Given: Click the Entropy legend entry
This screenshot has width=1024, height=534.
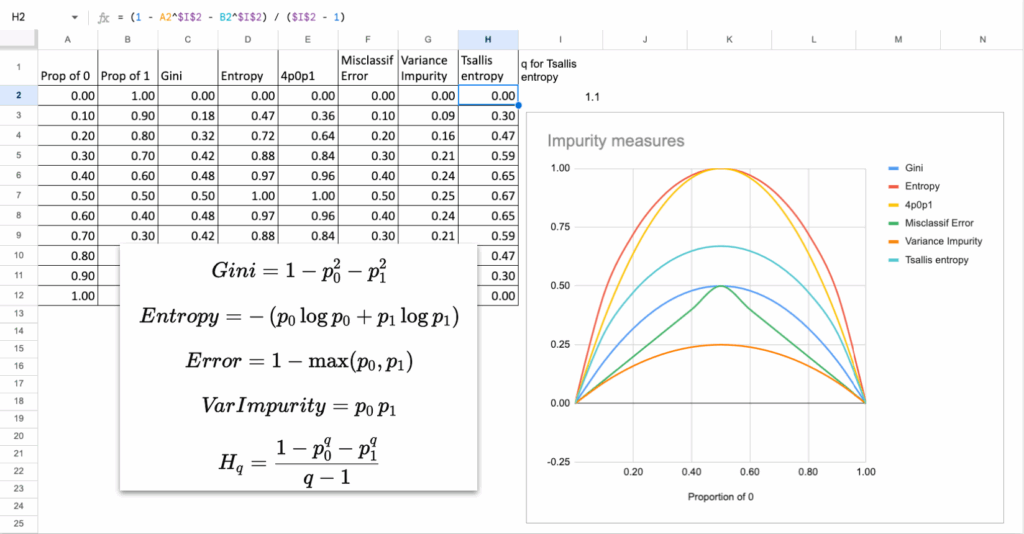Looking at the screenshot, I should click(x=924, y=186).
